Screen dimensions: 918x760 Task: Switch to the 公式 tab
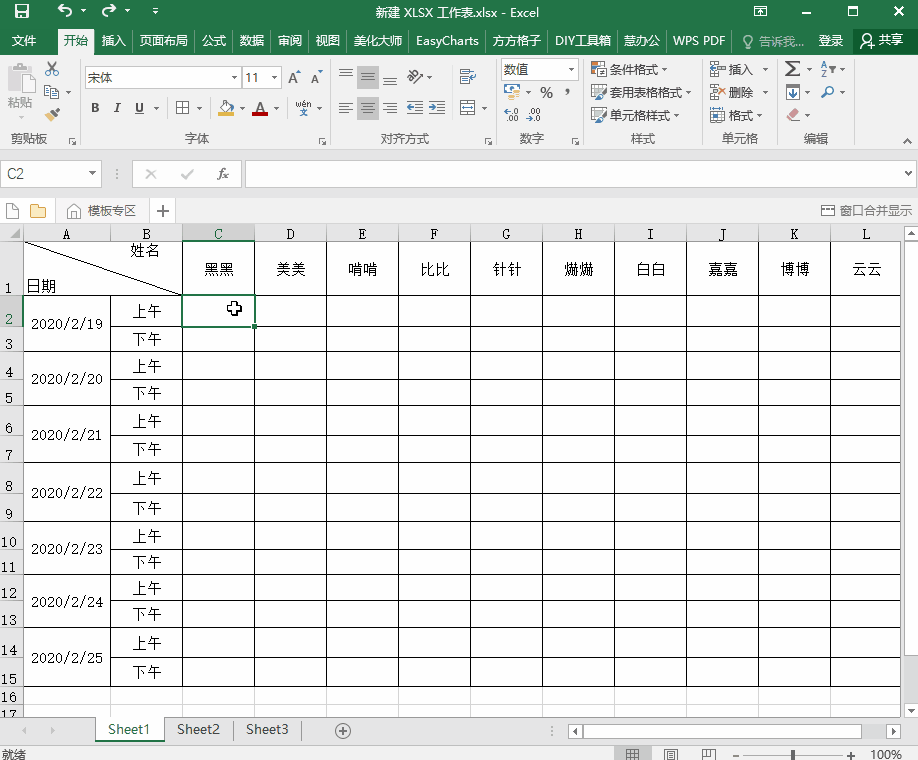(x=214, y=40)
